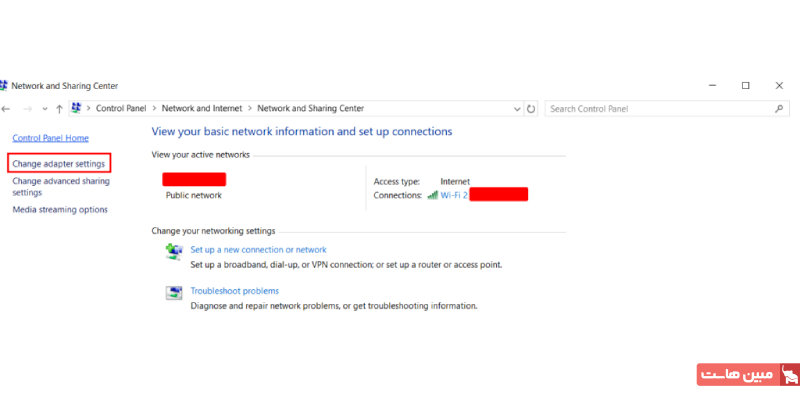The height and width of the screenshot is (400, 800).
Task: Open Change adapter settings
Action: point(58,163)
